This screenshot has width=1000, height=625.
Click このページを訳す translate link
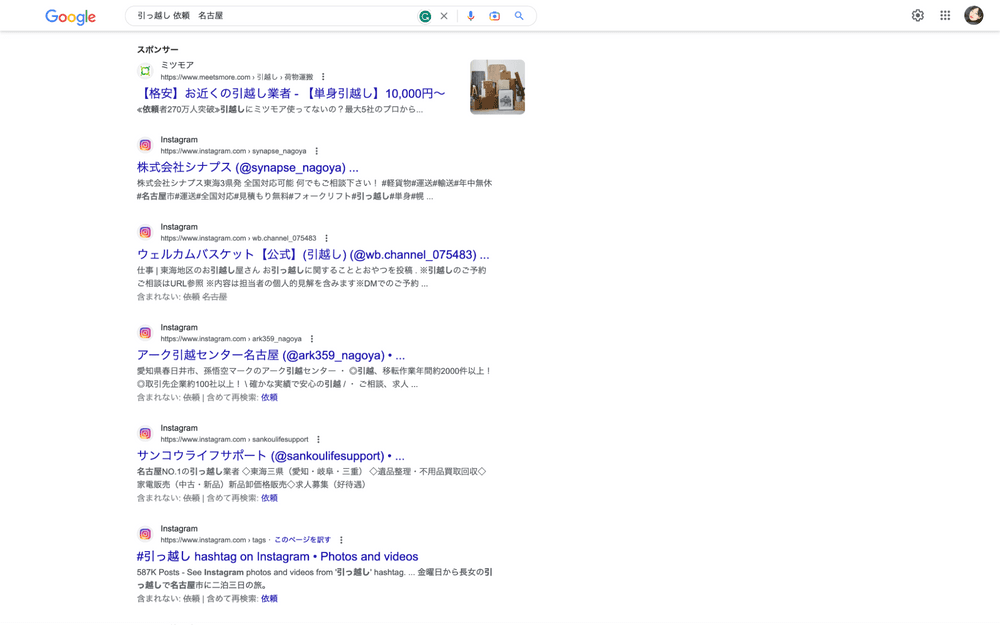click(302, 540)
